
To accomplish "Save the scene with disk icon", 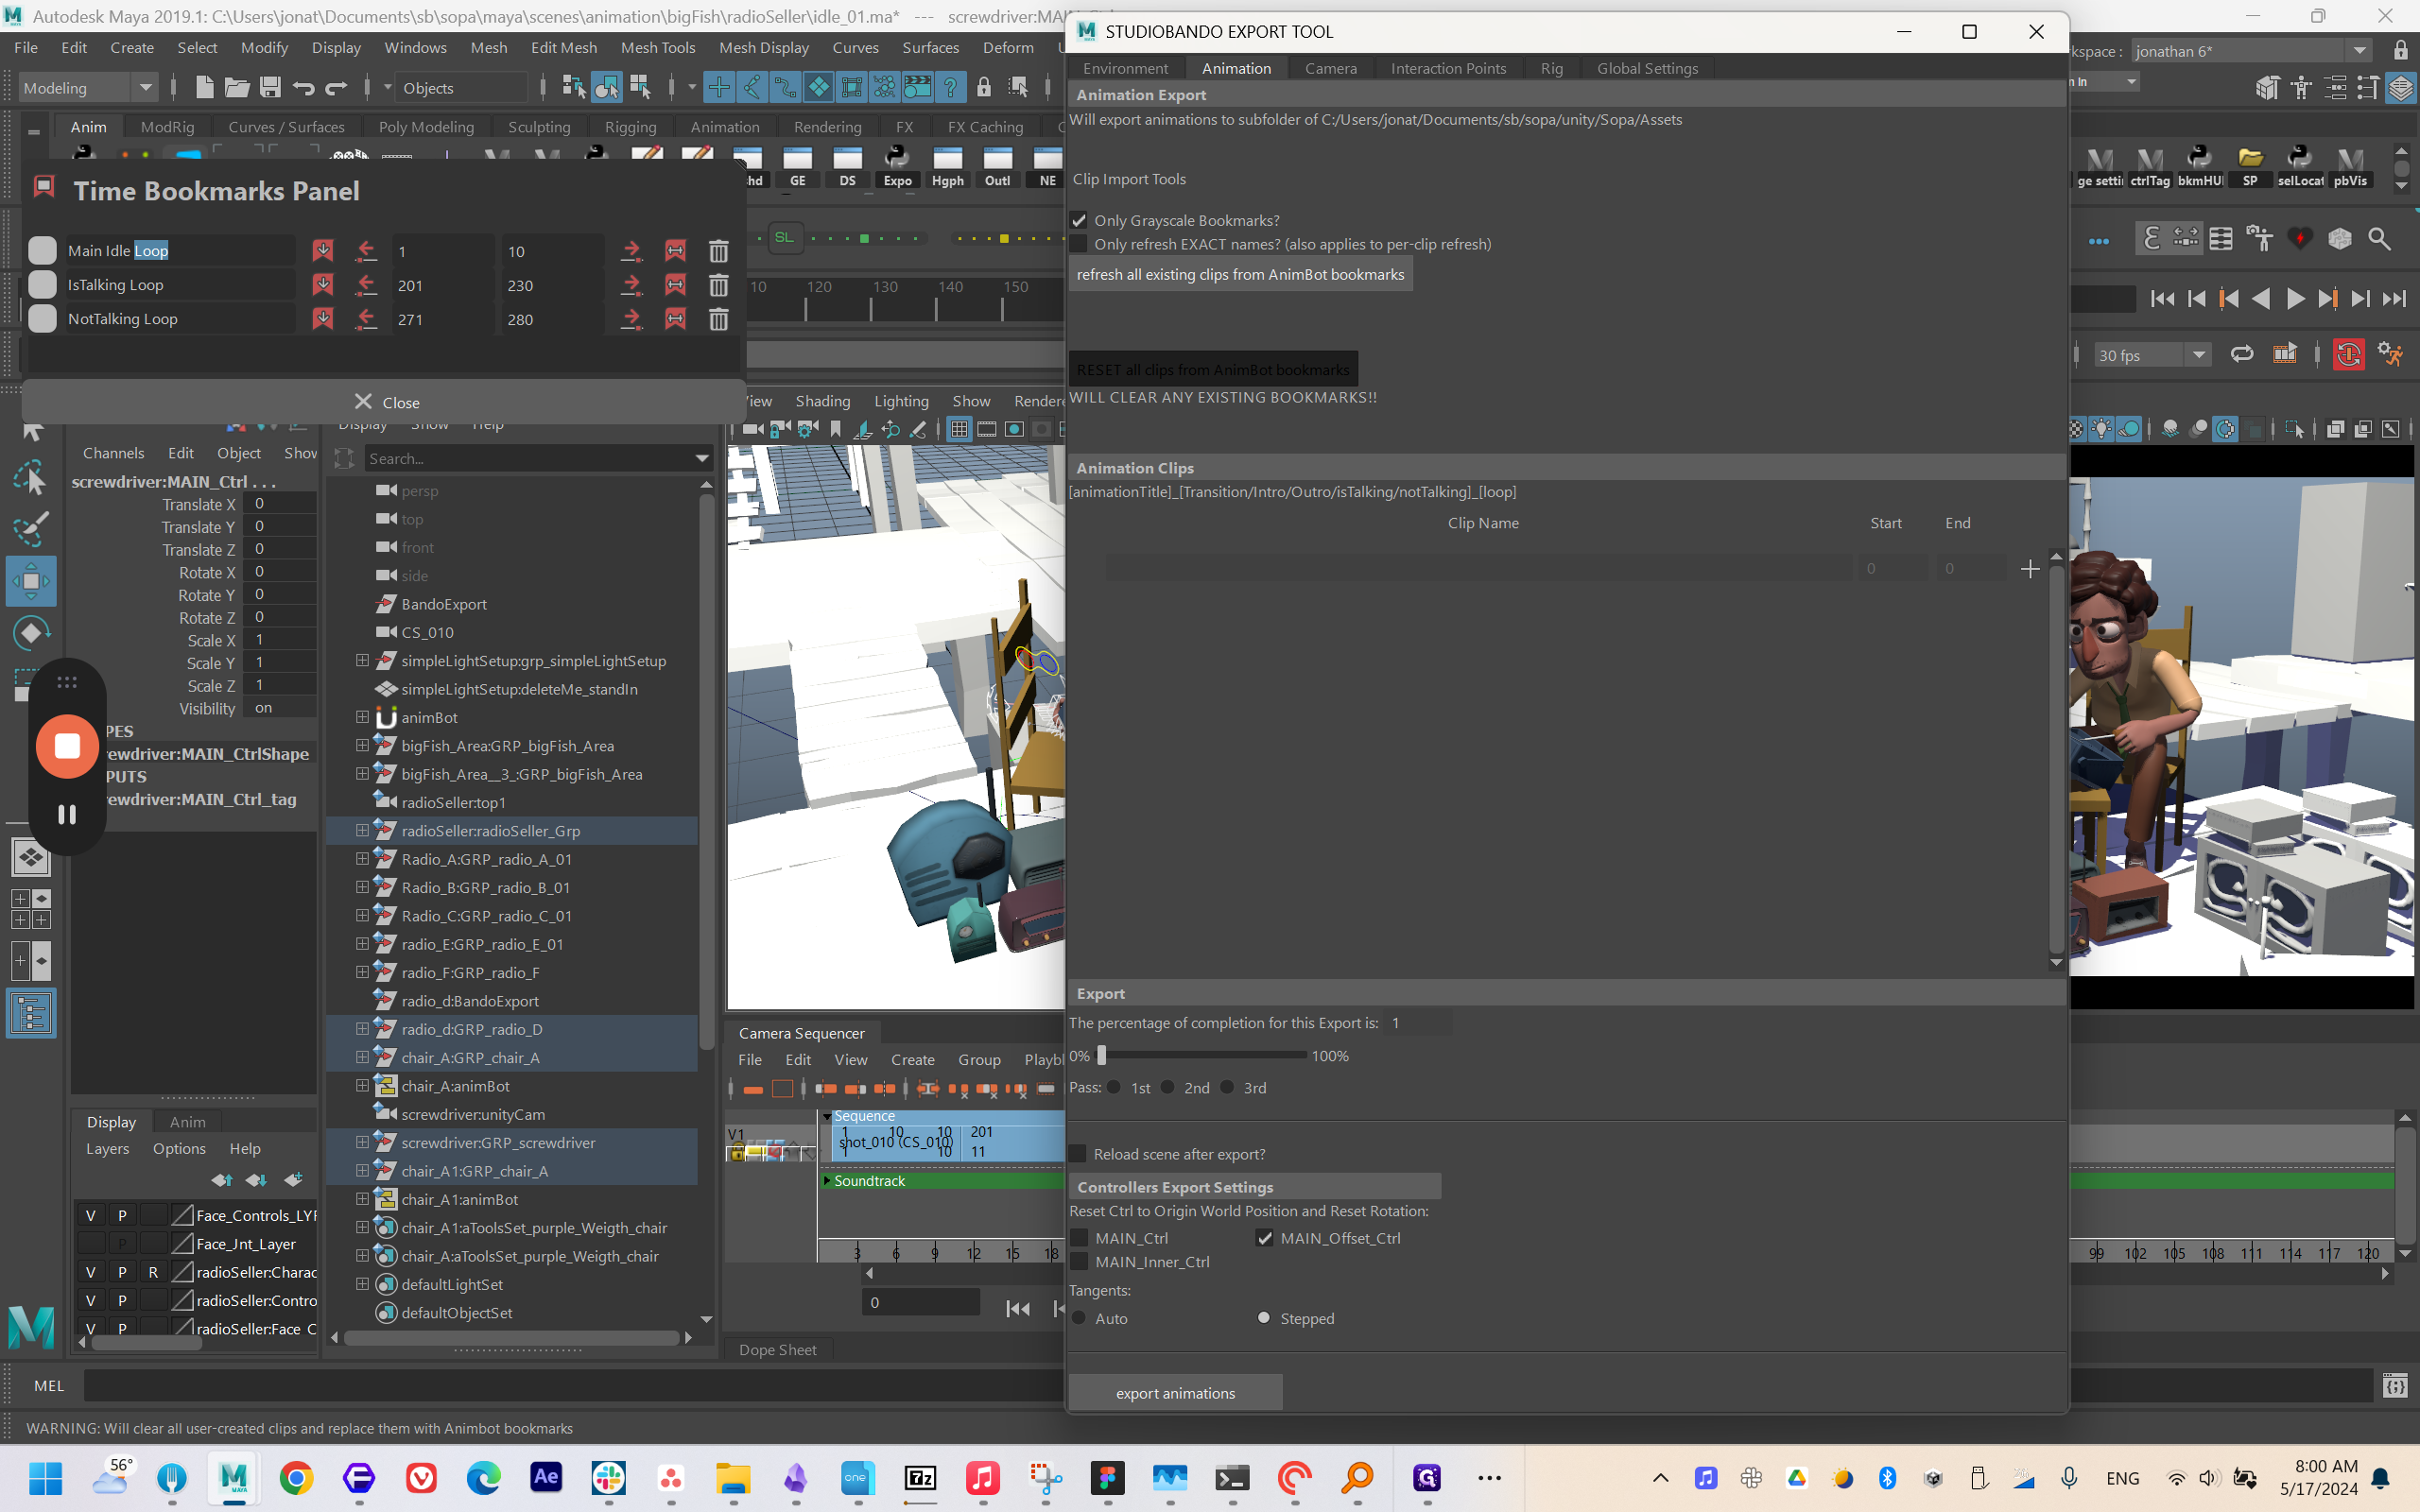I will point(270,88).
